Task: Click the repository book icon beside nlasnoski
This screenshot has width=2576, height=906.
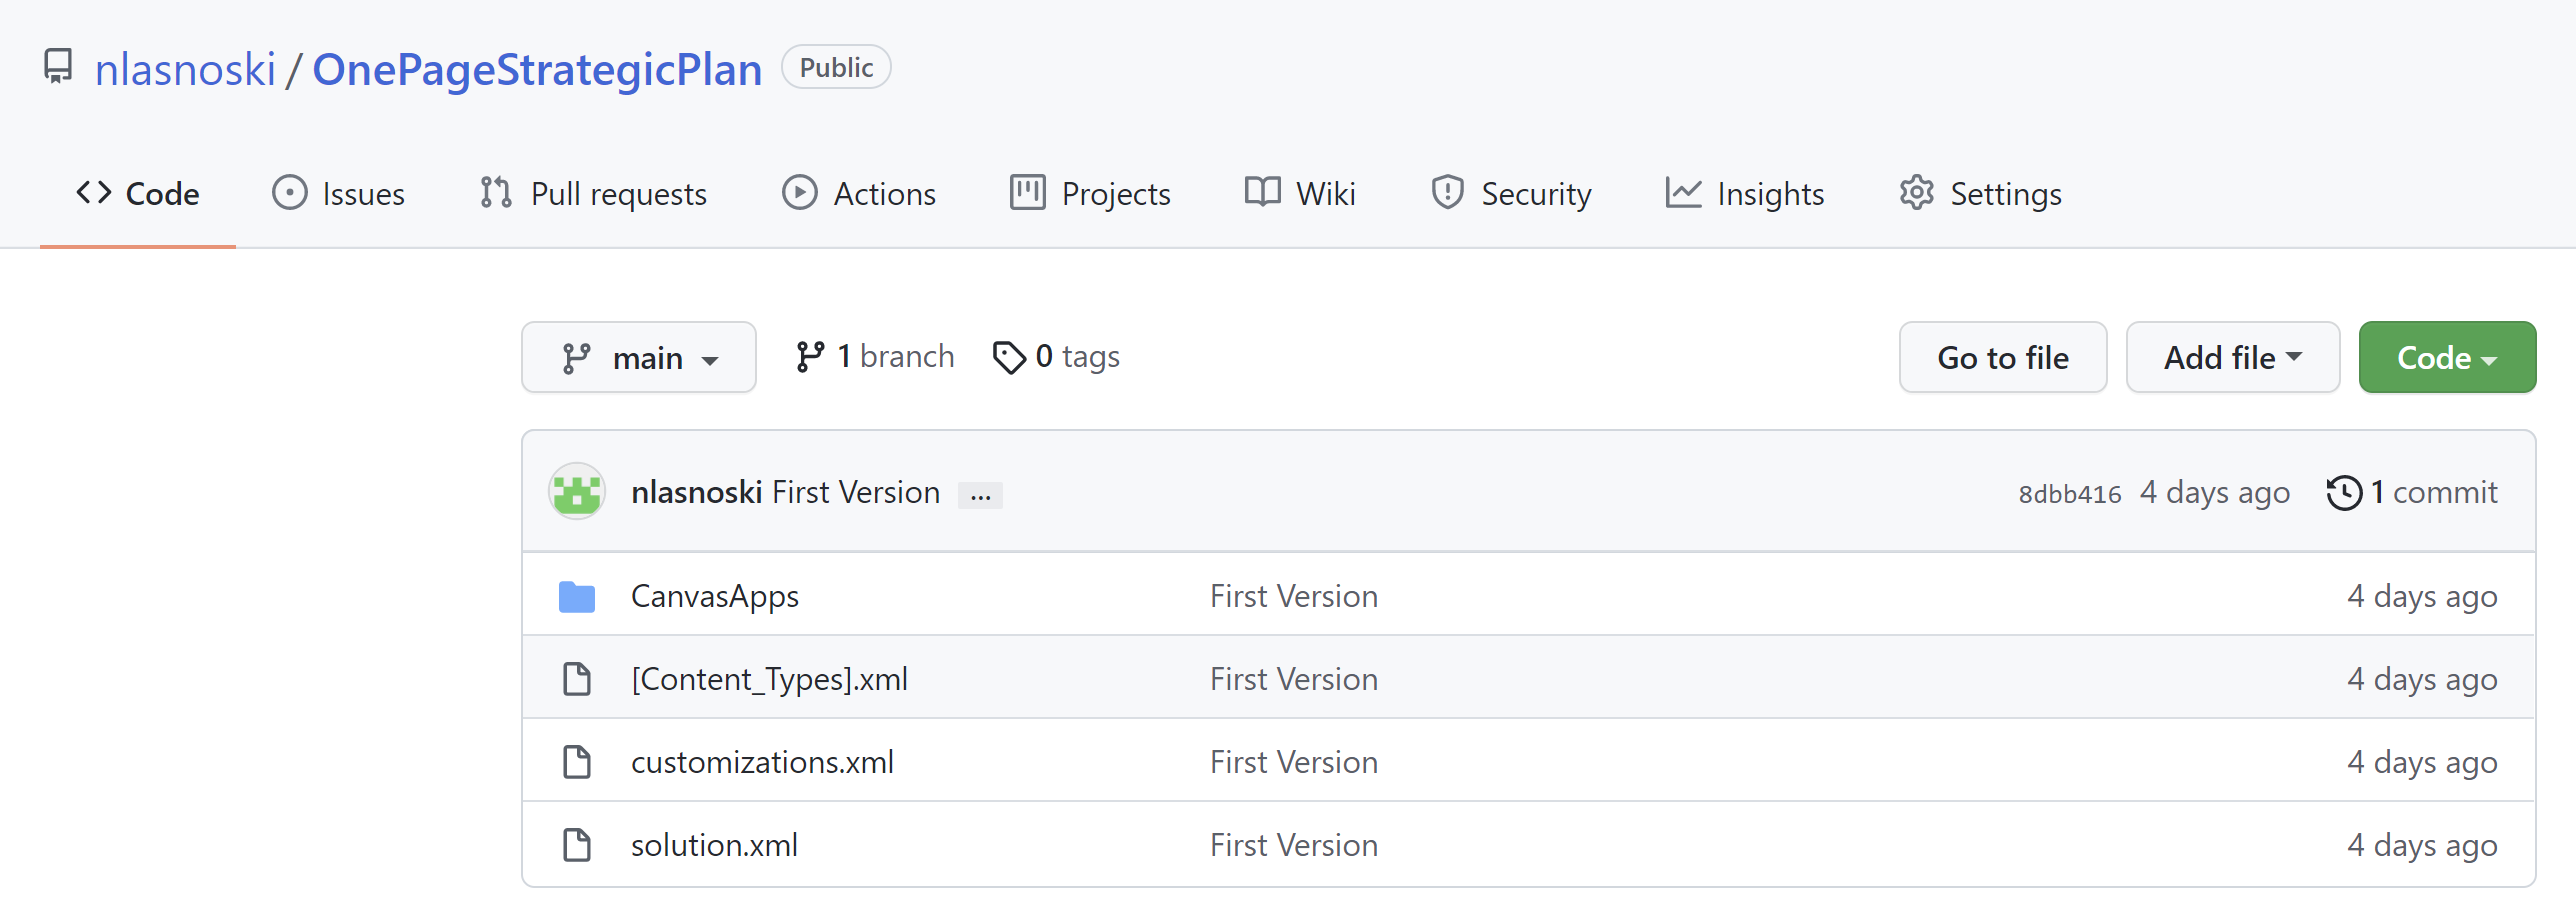Action: (x=58, y=67)
